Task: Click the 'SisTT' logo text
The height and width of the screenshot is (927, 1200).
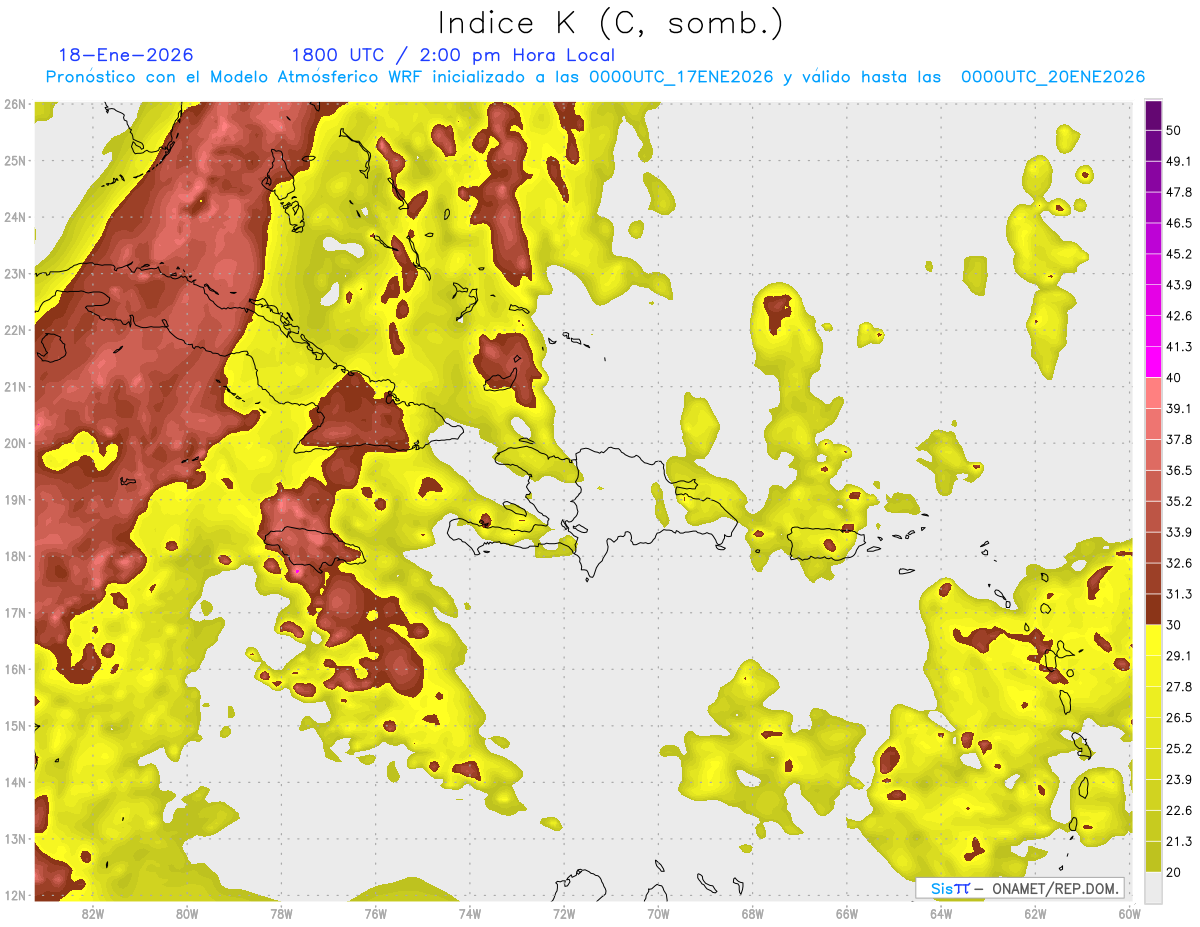Action: (x=950, y=888)
